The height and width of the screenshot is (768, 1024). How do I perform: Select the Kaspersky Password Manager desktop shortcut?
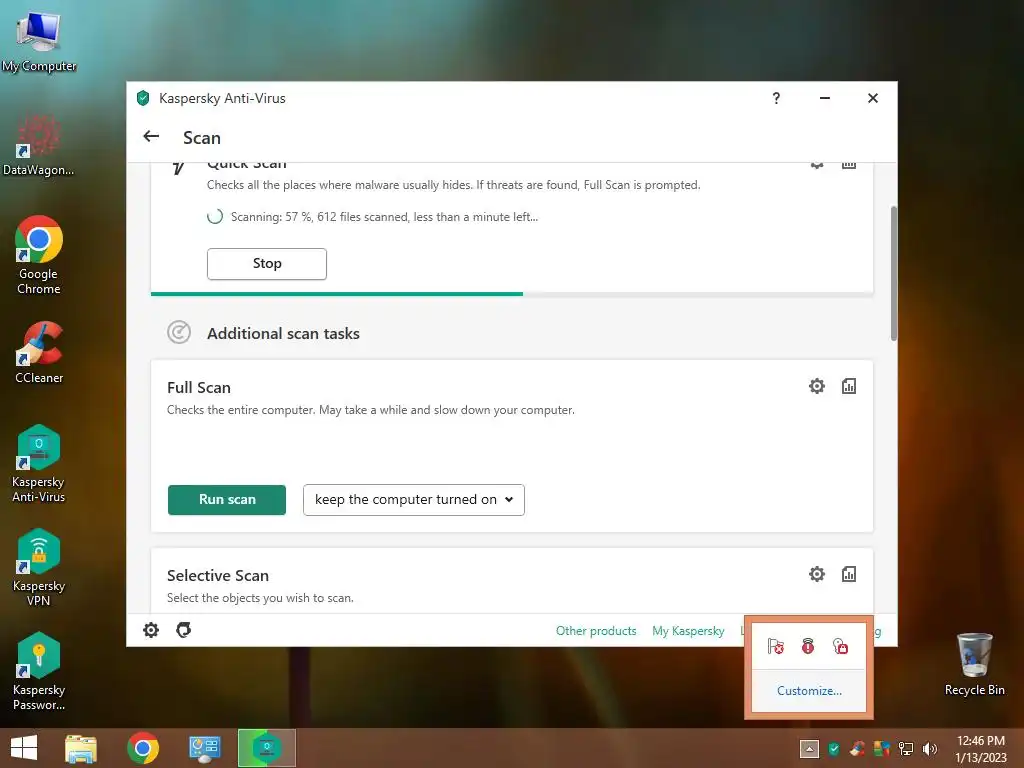tap(39, 671)
